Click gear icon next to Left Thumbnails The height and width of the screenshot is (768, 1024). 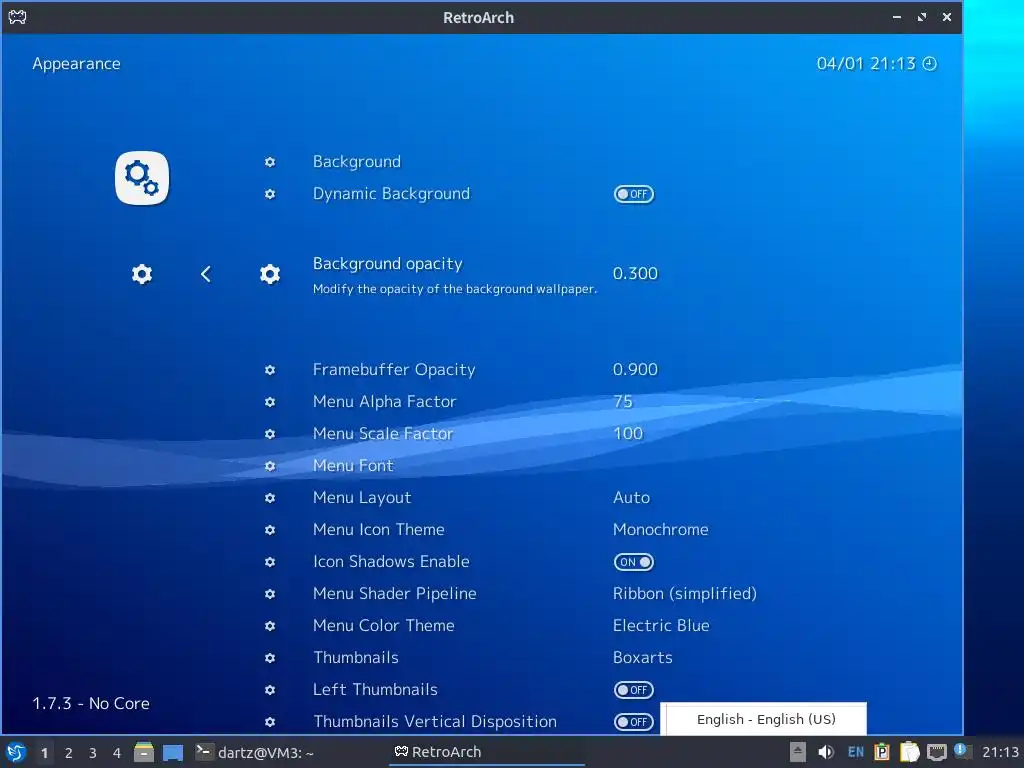pos(270,690)
